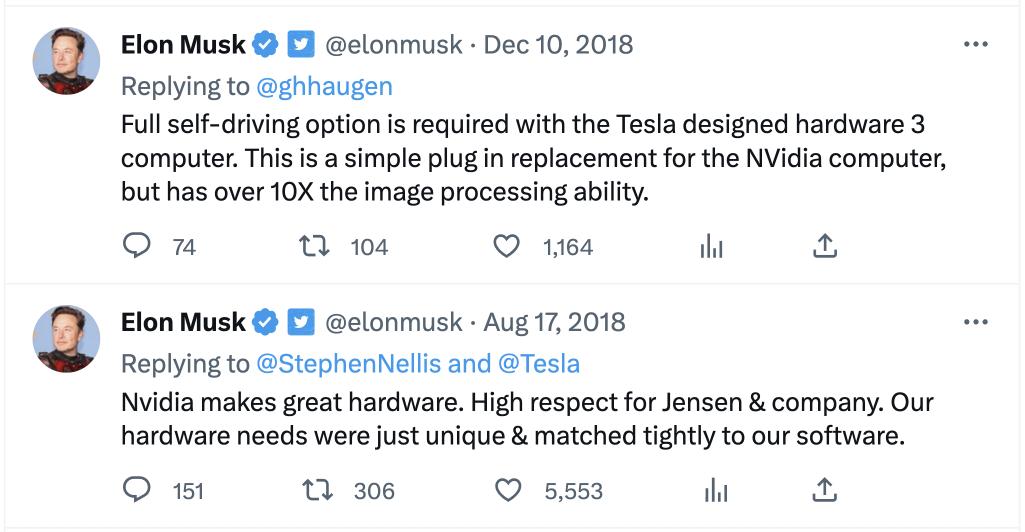View analytics for the Aug 17 tweet

tap(715, 490)
